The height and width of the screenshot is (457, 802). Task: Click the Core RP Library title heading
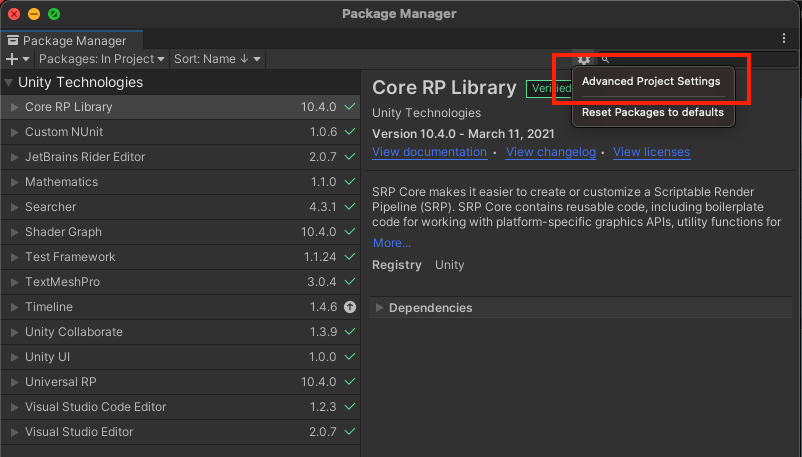click(444, 88)
